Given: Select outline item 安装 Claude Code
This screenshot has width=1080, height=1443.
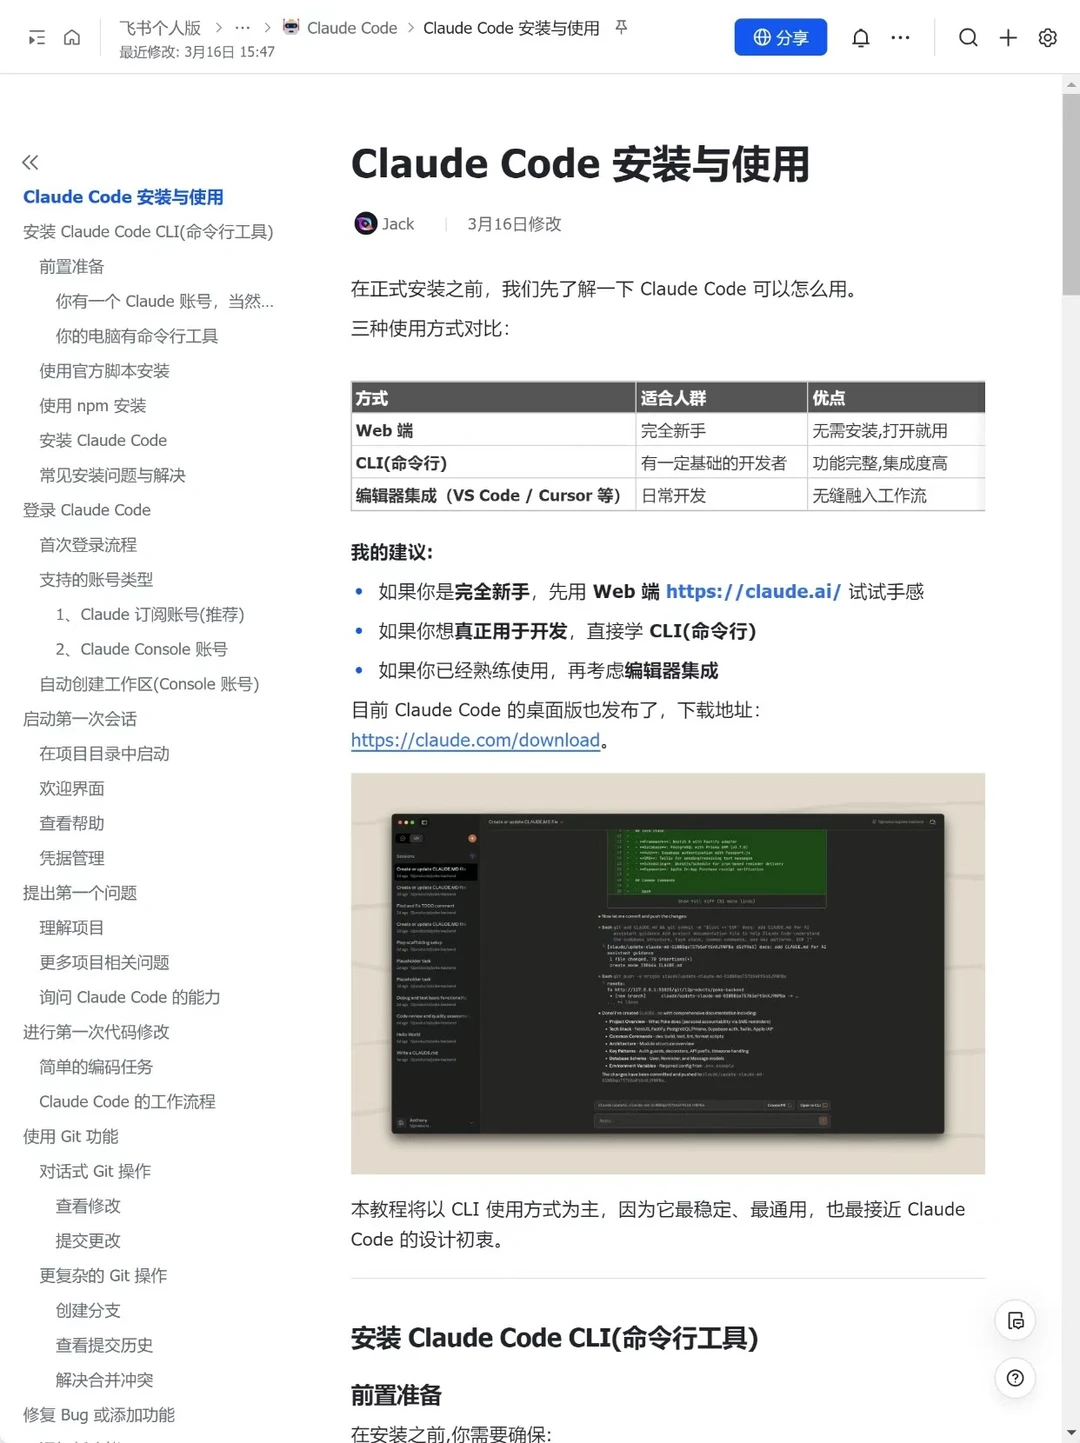Looking at the screenshot, I should (x=103, y=440).
